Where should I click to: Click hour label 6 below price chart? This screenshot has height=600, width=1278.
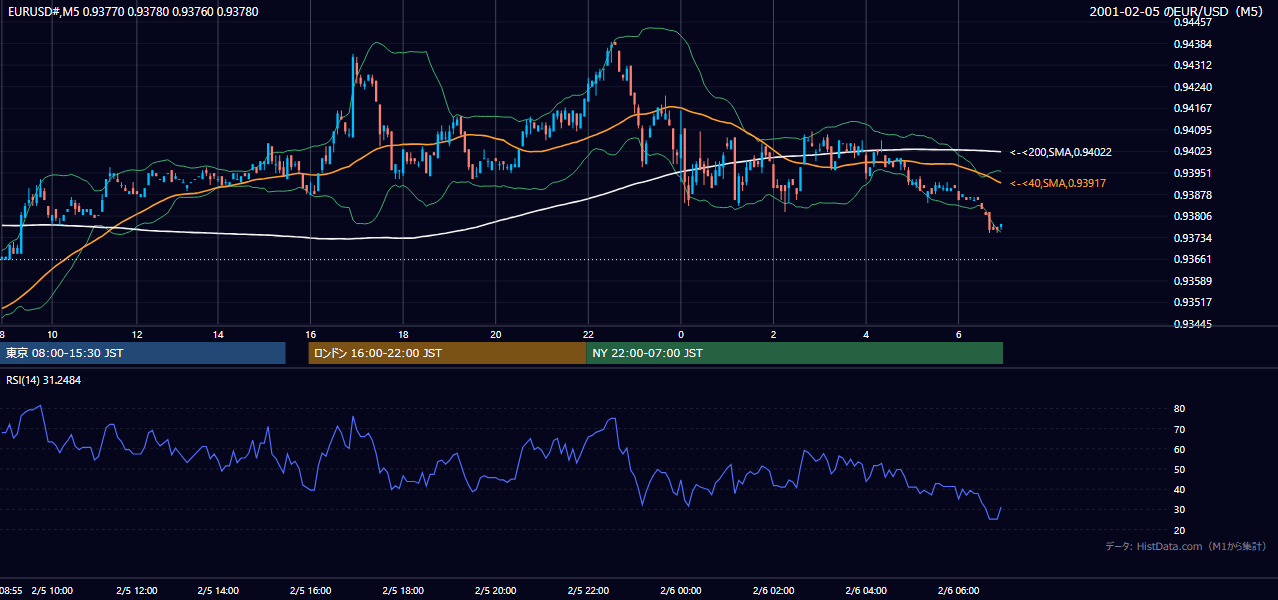pos(959,334)
